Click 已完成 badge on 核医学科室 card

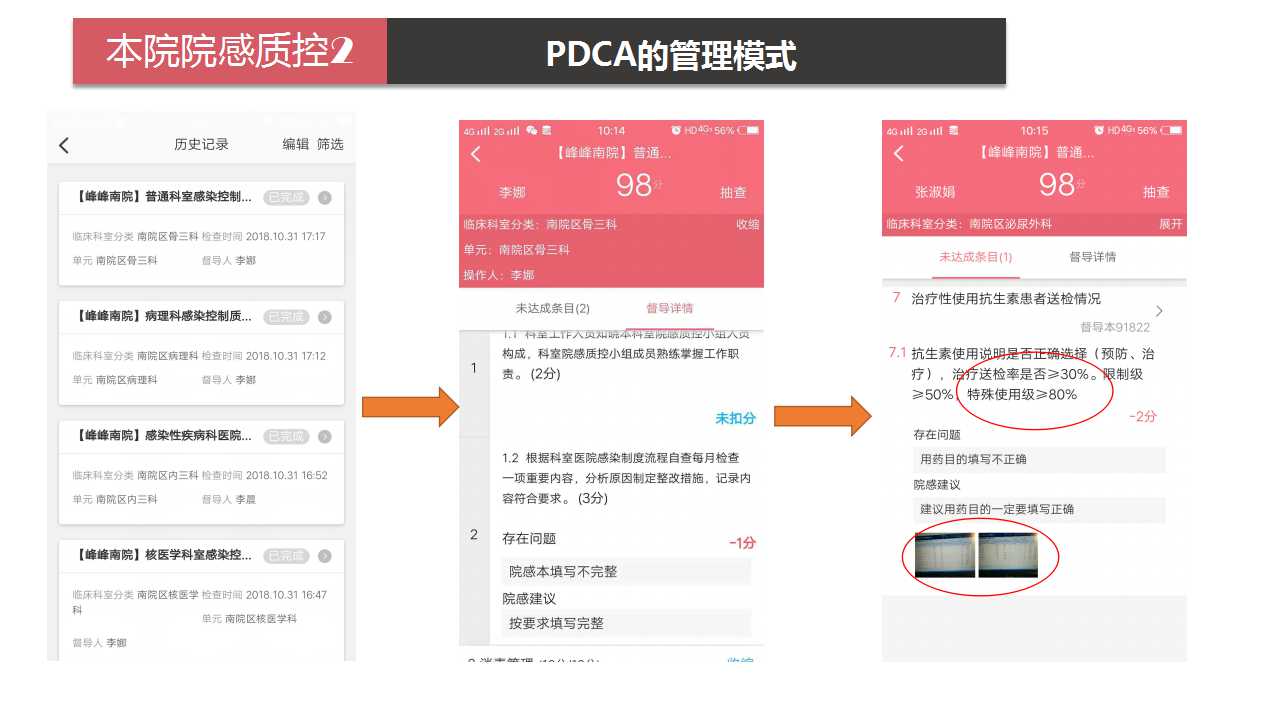click(286, 556)
